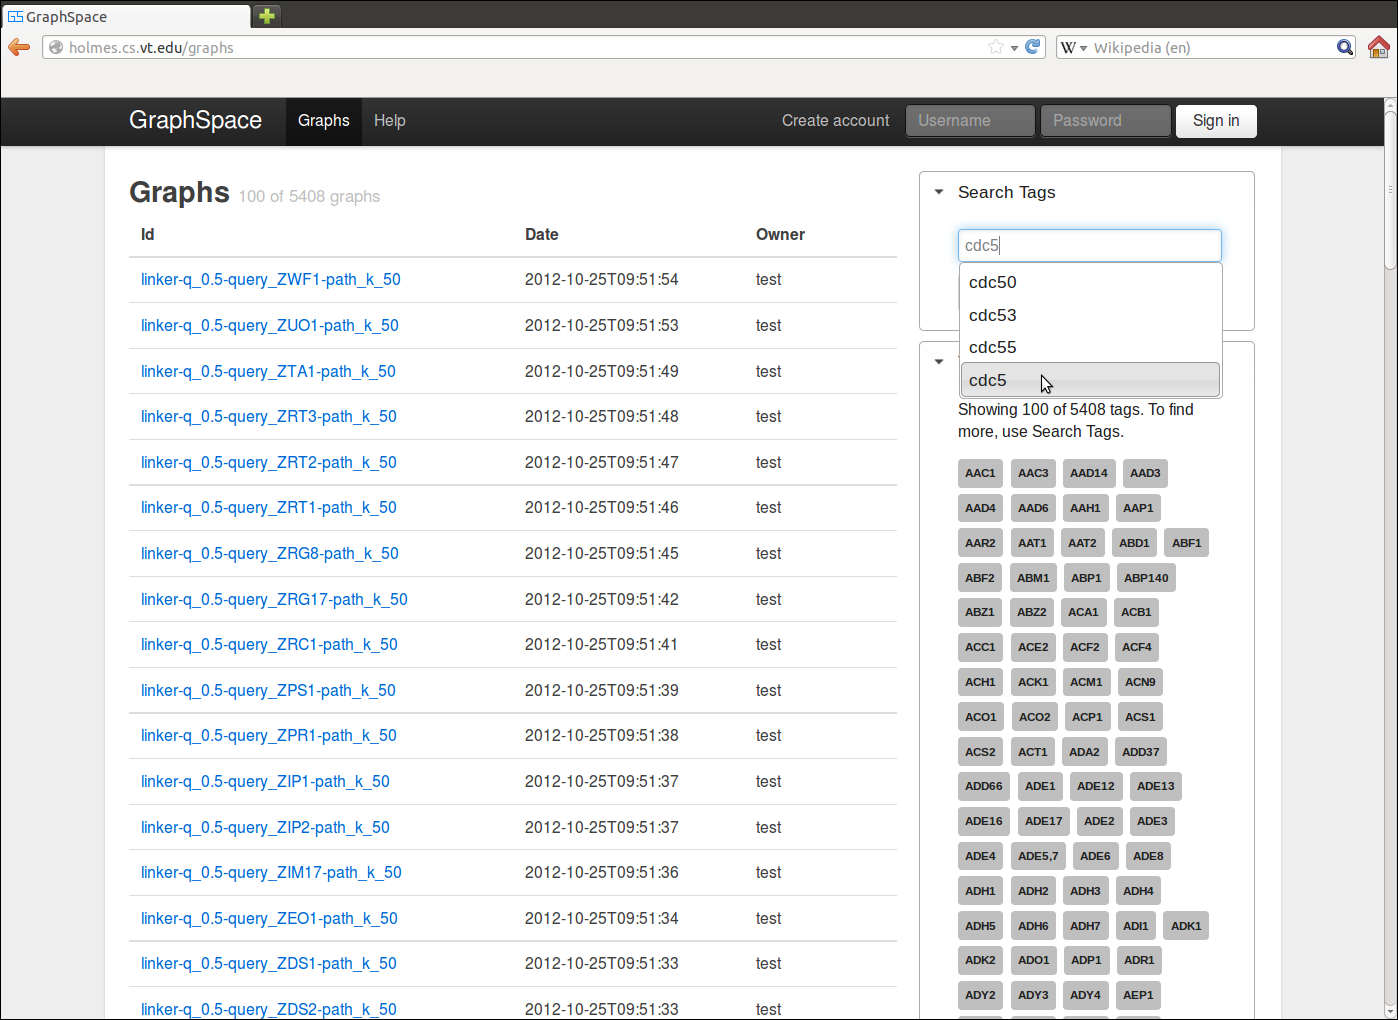Click the AEP1 tag
1398x1020 pixels.
(1138, 995)
